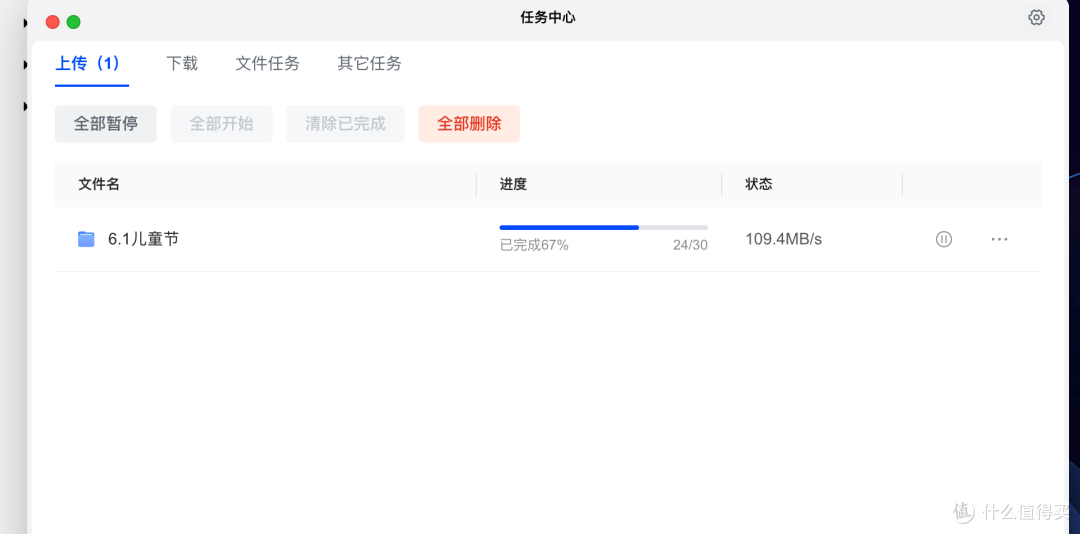Close the 任务中心 window with red button
Screen dimensions: 1080x534
point(52,22)
